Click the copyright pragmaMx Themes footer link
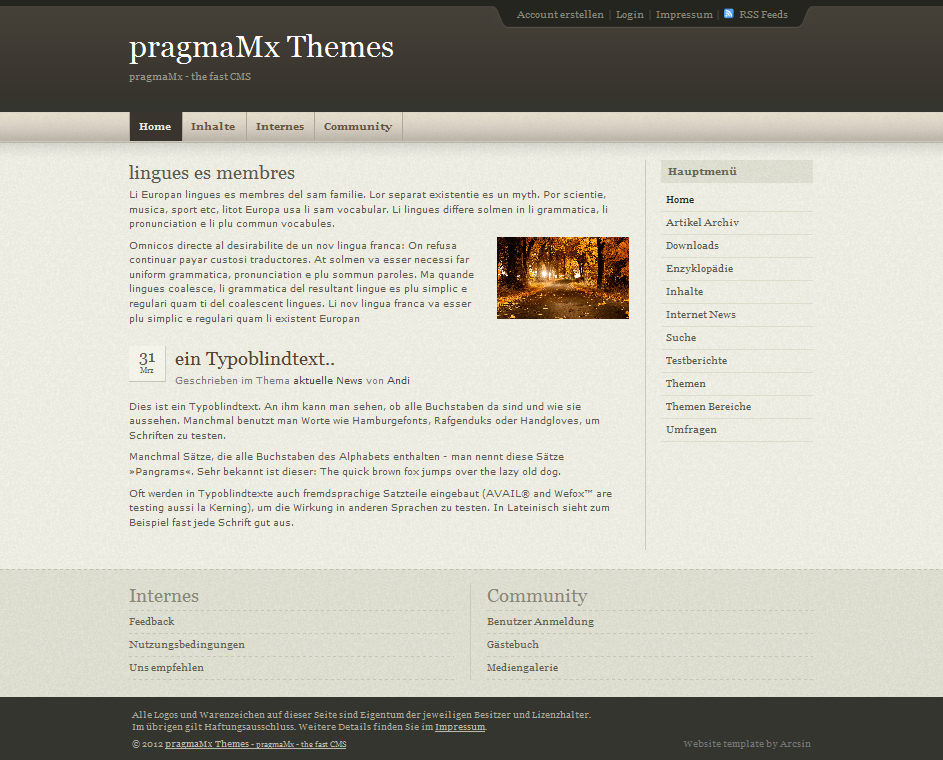 pyautogui.click(x=256, y=744)
